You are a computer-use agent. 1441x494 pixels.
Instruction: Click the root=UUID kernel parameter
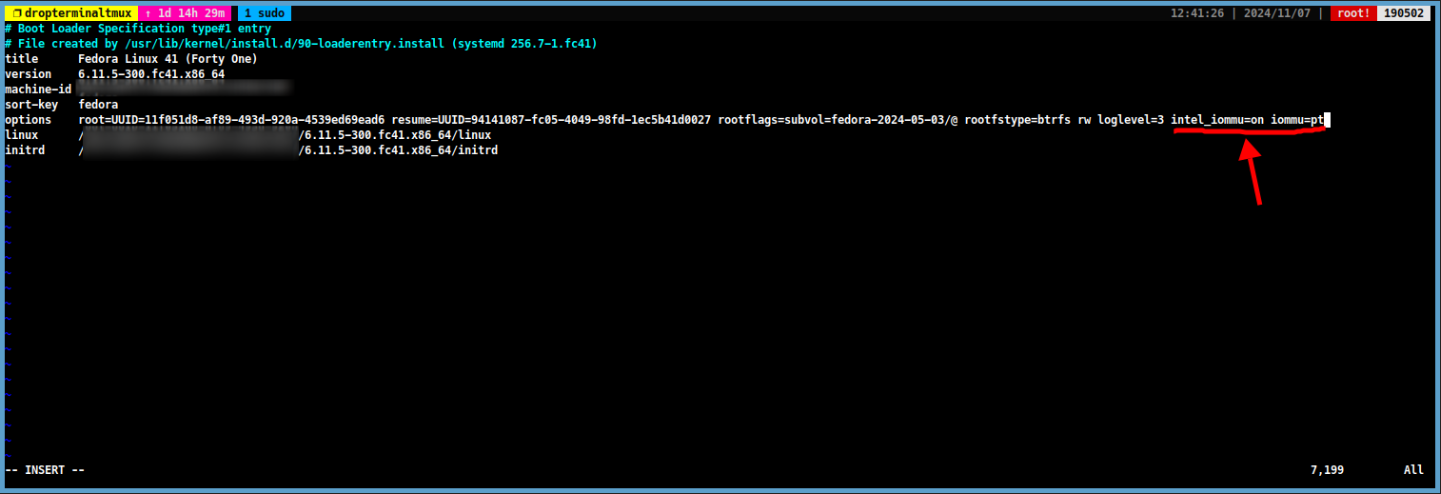[231, 120]
